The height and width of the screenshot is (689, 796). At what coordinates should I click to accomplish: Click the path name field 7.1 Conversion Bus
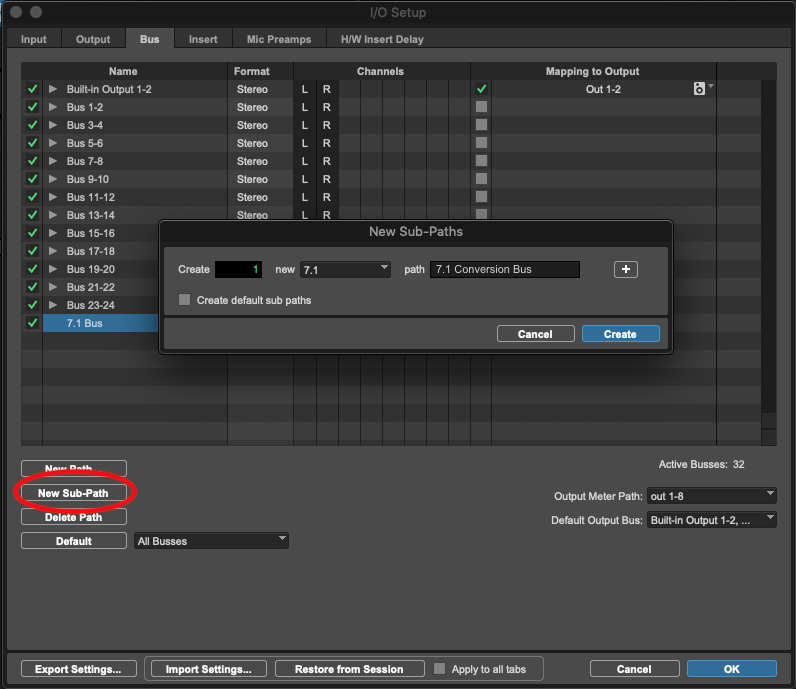504,270
